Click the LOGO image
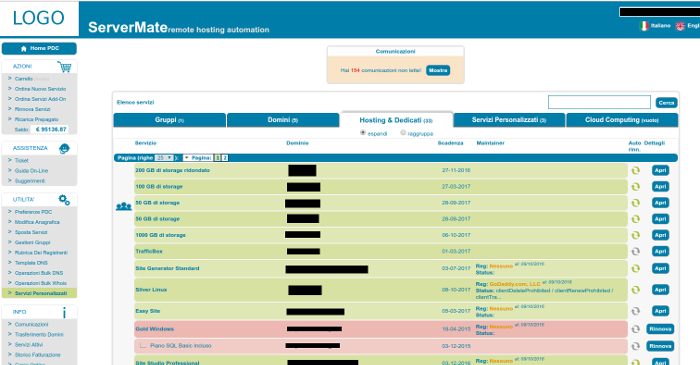The width and height of the screenshot is (700, 365). pos(39,18)
